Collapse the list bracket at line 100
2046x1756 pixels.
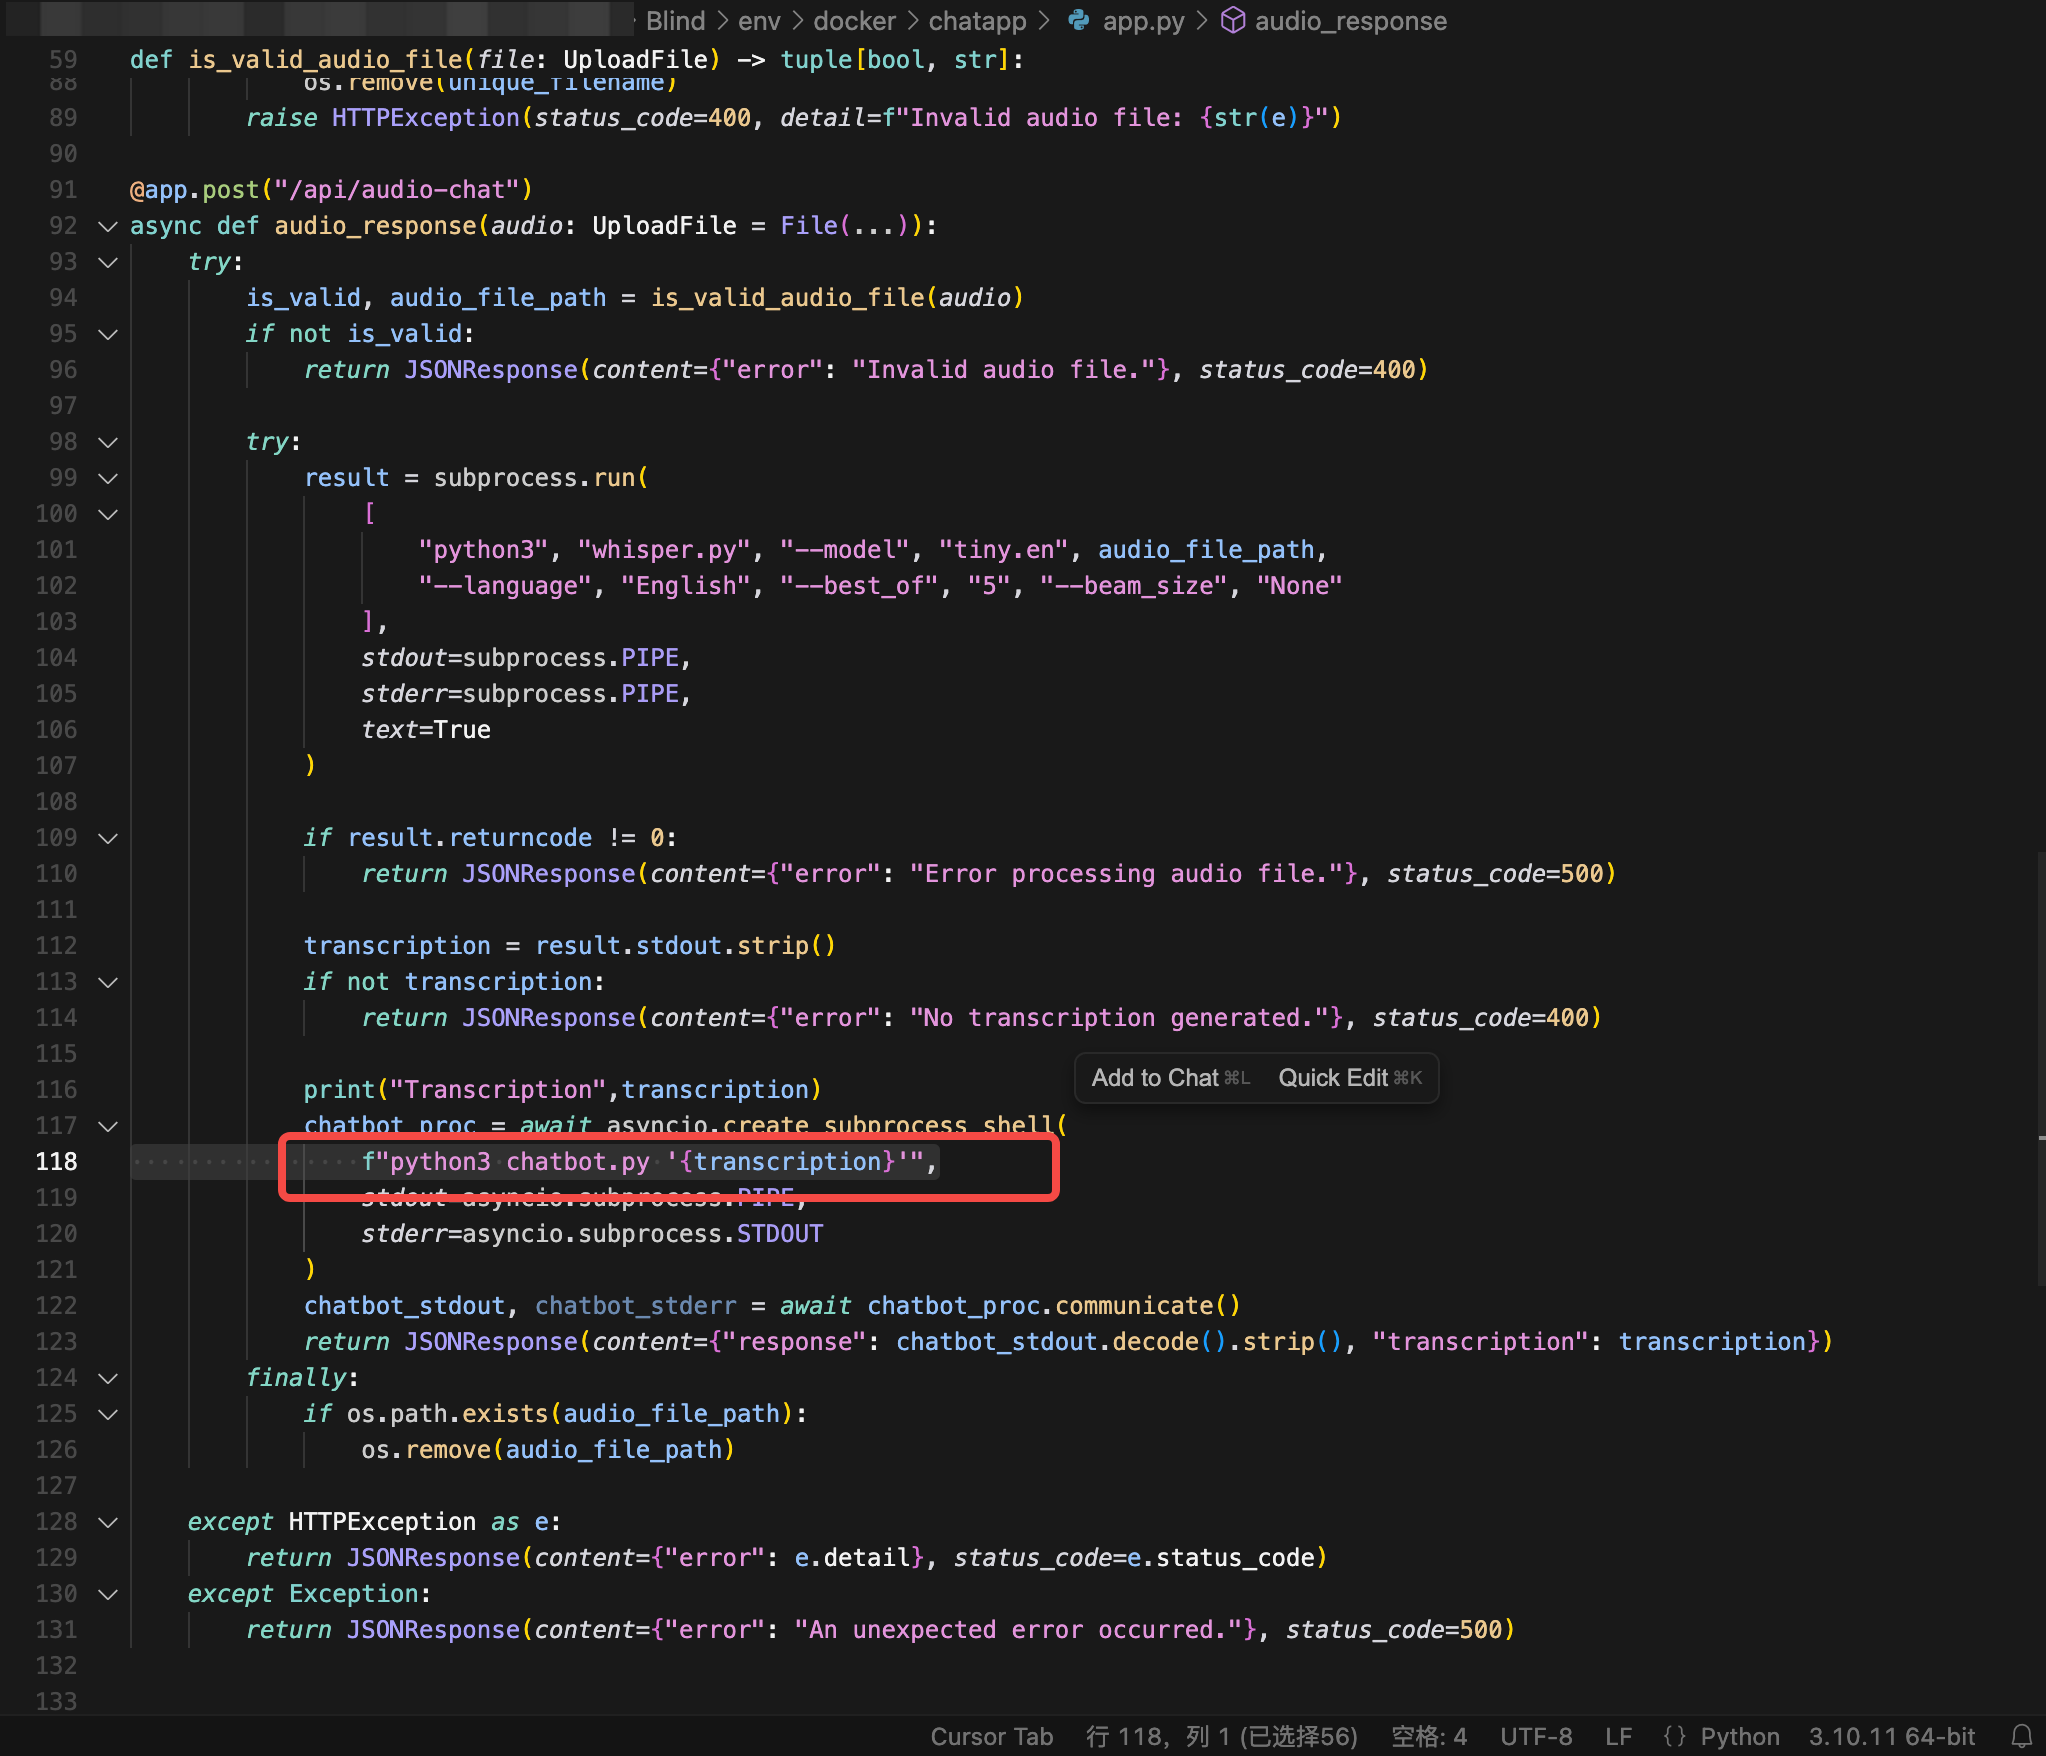pos(108,514)
